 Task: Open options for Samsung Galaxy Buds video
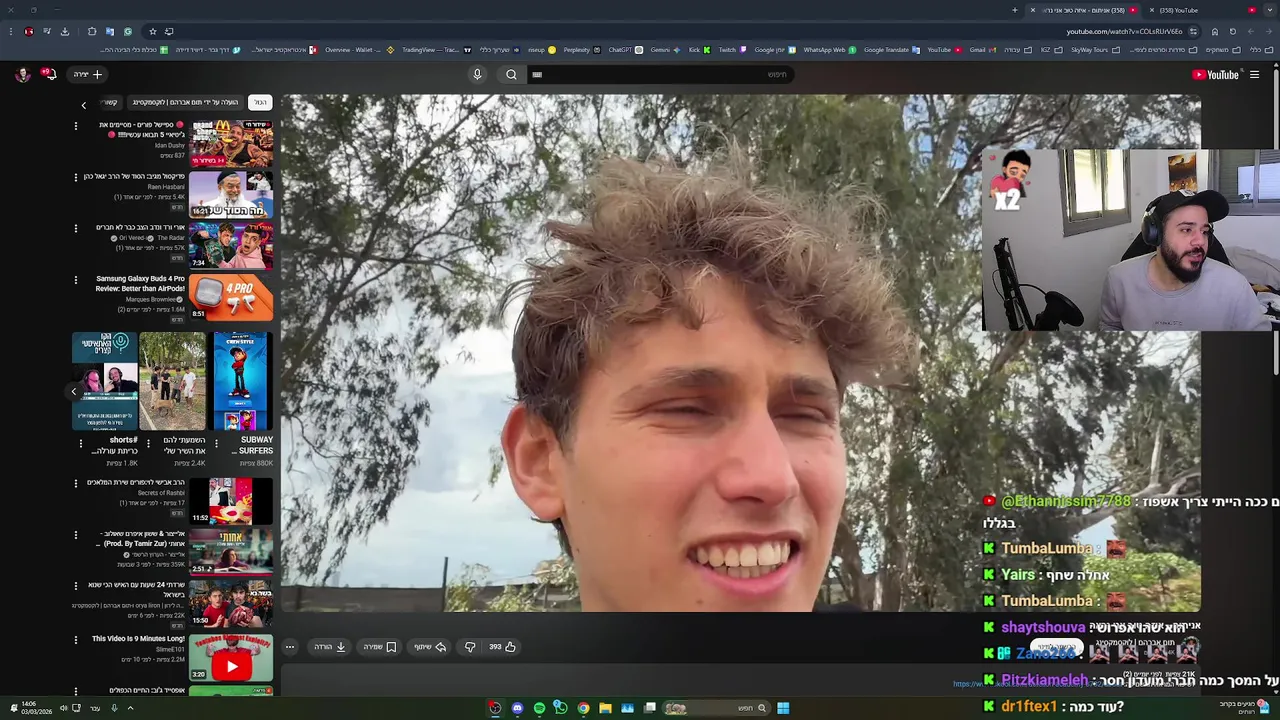(x=75, y=280)
